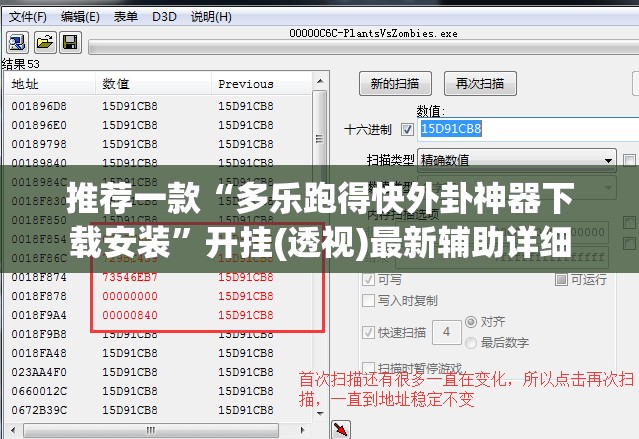Viewport: 639px width, 439px height.
Task: Click the open folder toolbar icon
Action: [44, 42]
